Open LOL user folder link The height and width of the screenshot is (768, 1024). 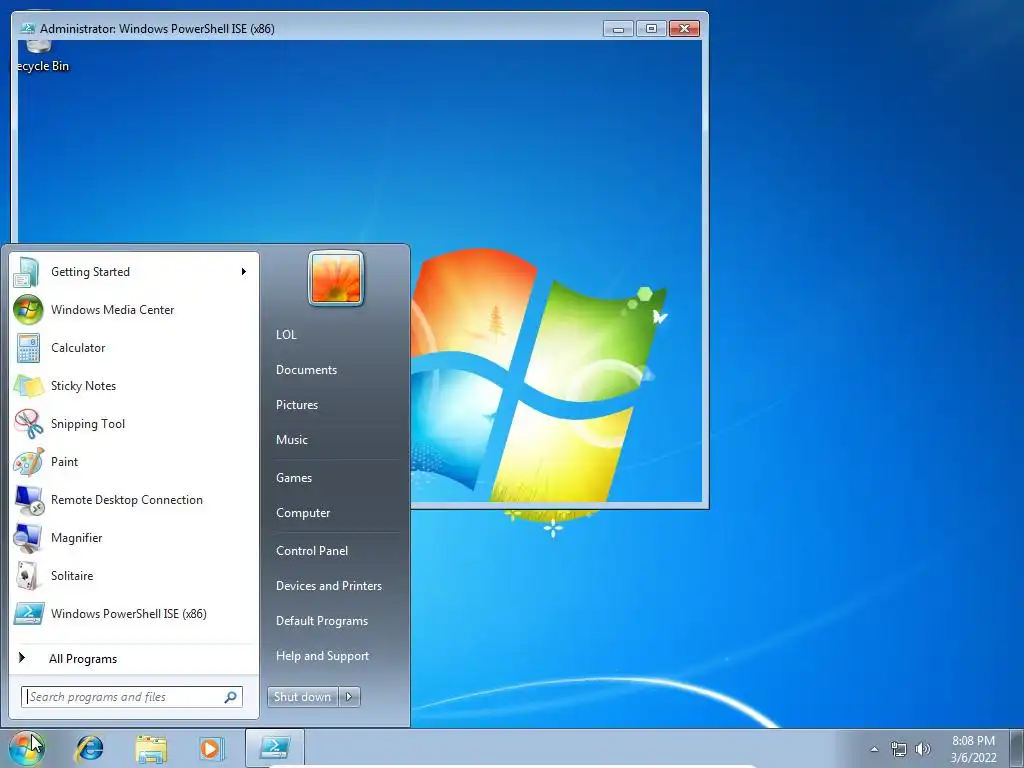click(286, 334)
